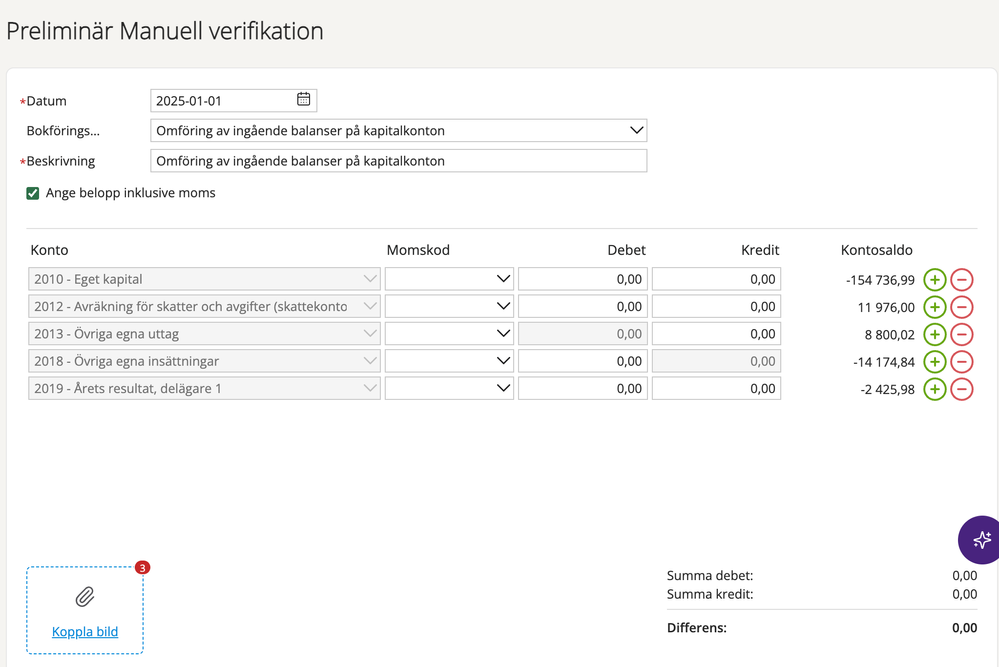Viewport: 999px width, 667px height.
Task: Remove the 2010 Eget kapital row
Action: pos(961,280)
